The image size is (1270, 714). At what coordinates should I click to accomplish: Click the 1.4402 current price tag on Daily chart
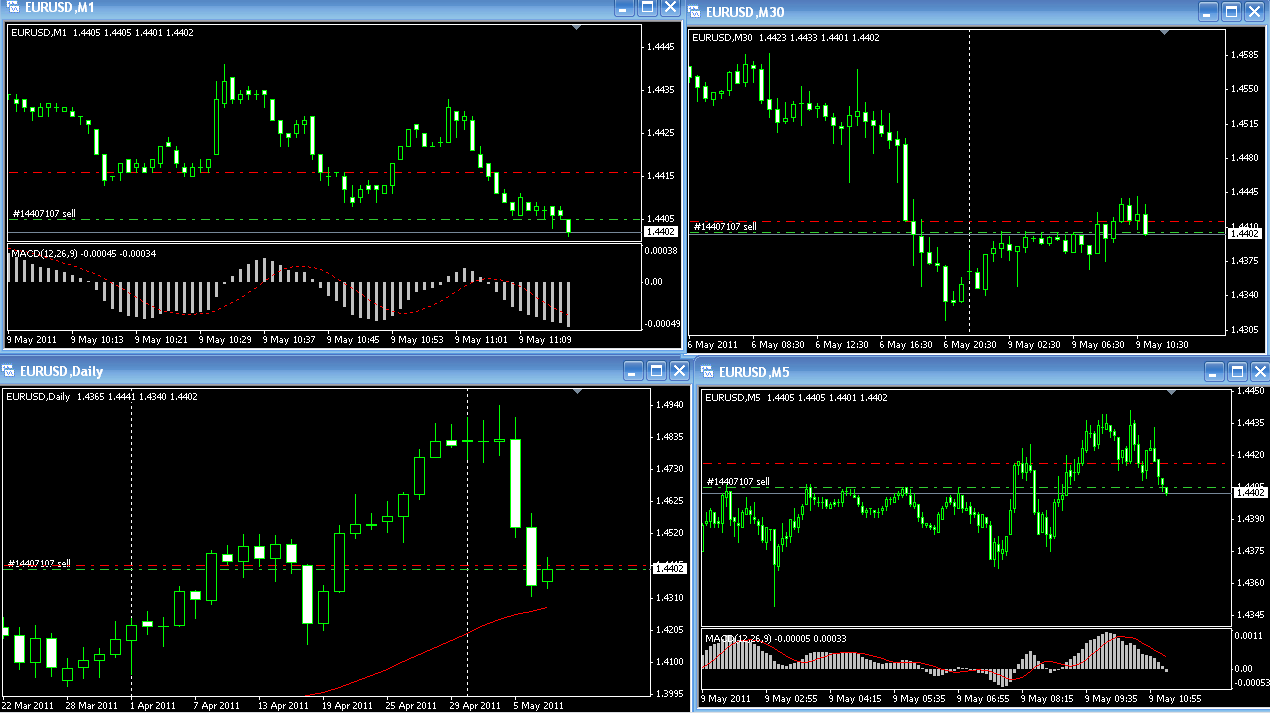pyautogui.click(x=668, y=568)
